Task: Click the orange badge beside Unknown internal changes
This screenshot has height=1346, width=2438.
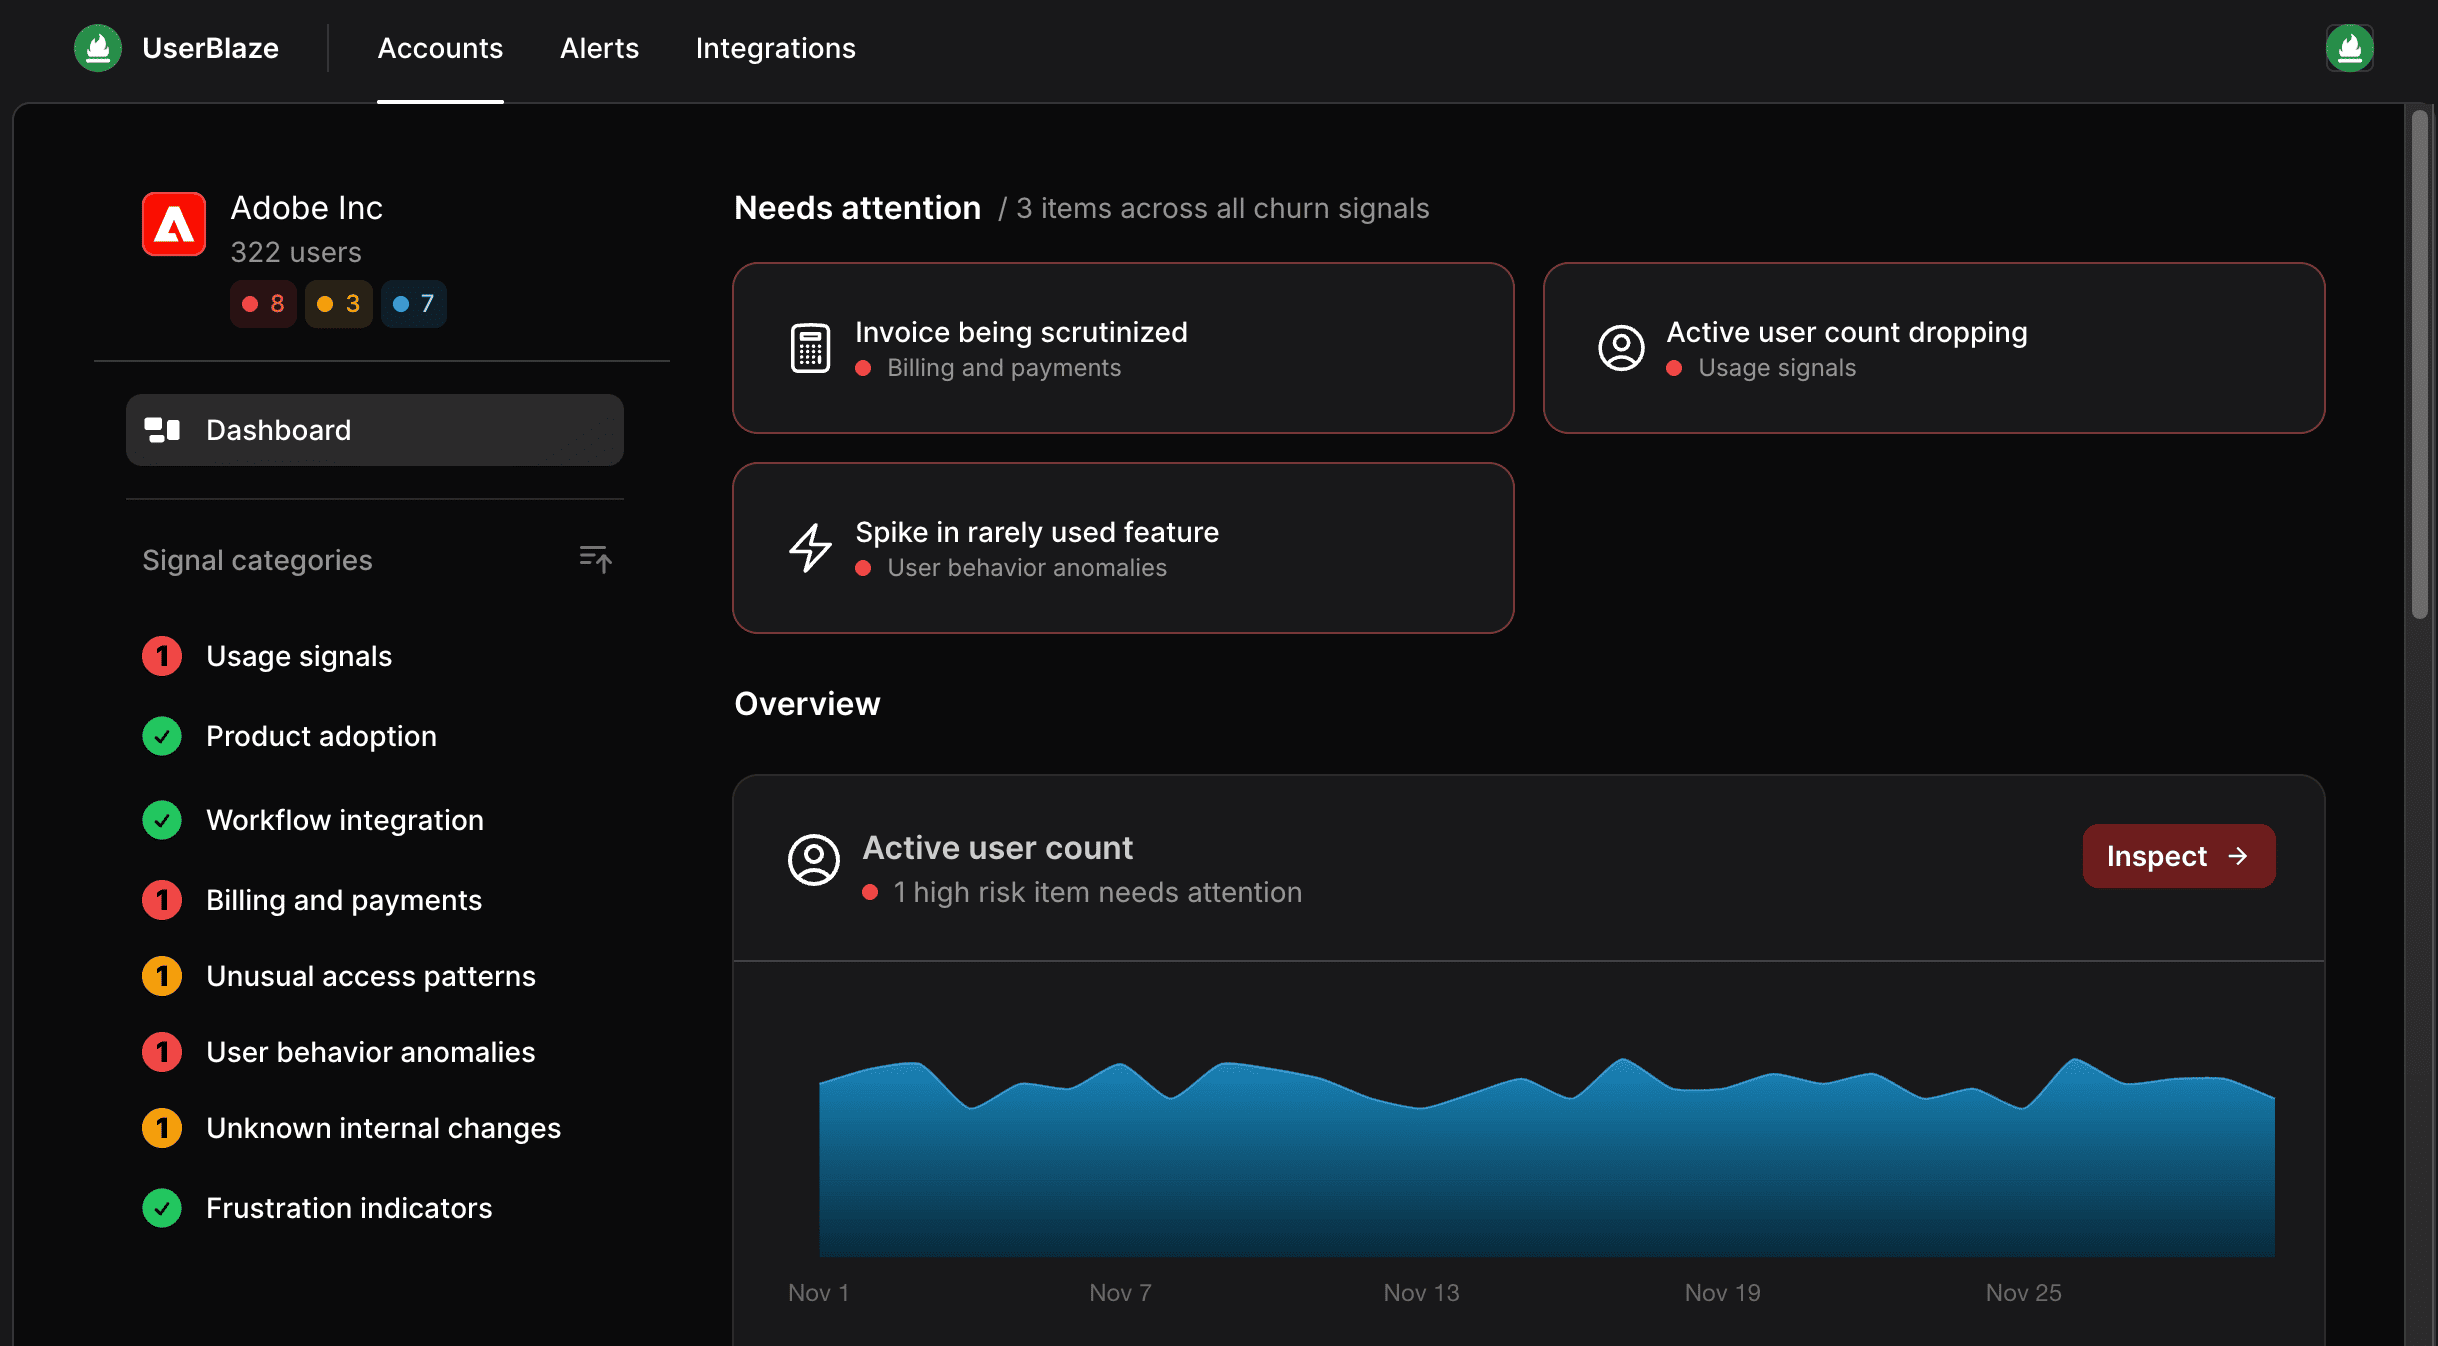Action: (x=162, y=1128)
